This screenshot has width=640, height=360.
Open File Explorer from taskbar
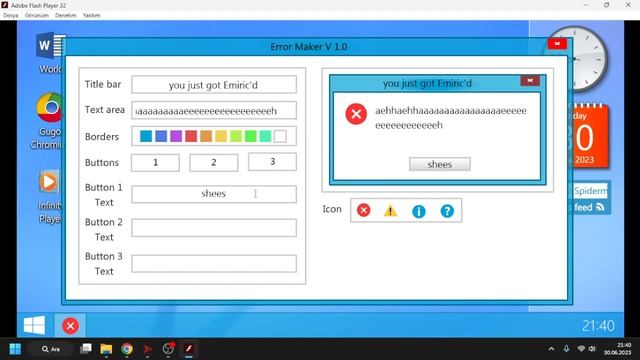[106, 349]
